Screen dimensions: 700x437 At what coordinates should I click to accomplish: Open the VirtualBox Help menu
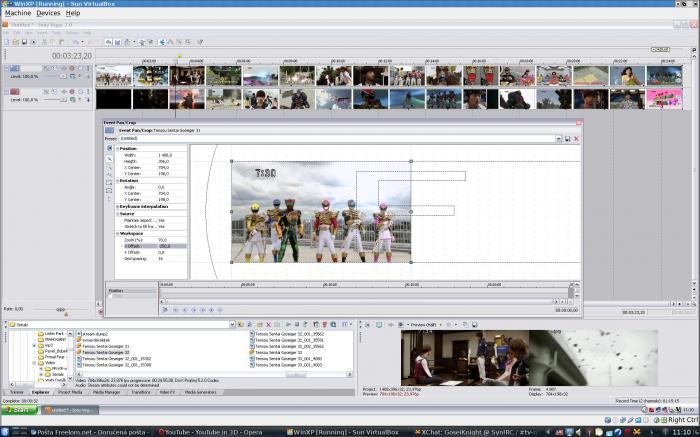73,13
